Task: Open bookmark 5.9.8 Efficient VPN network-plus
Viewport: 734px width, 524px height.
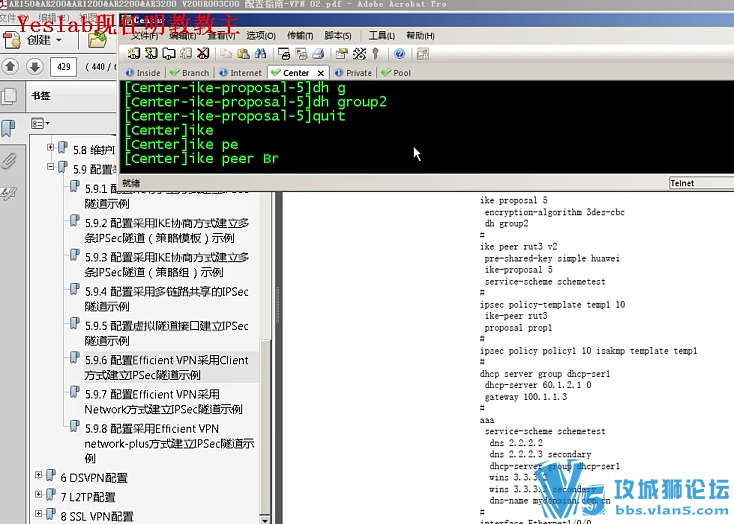Action: point(169,443)
